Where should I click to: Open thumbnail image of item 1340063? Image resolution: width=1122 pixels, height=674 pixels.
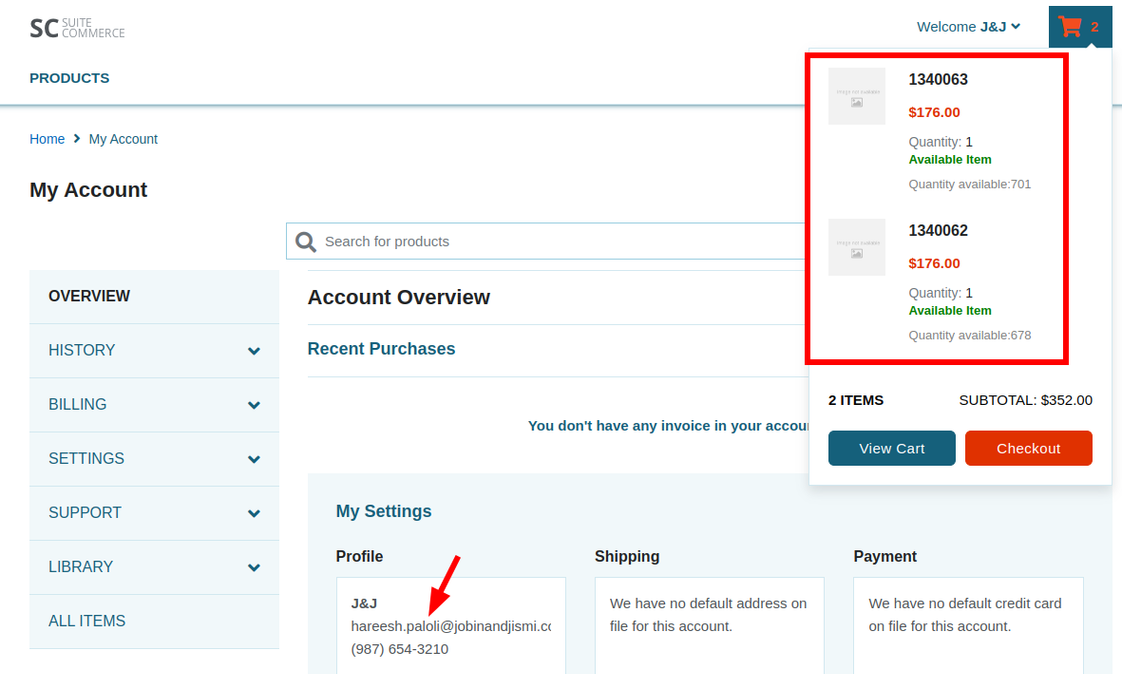coord(857,97)
